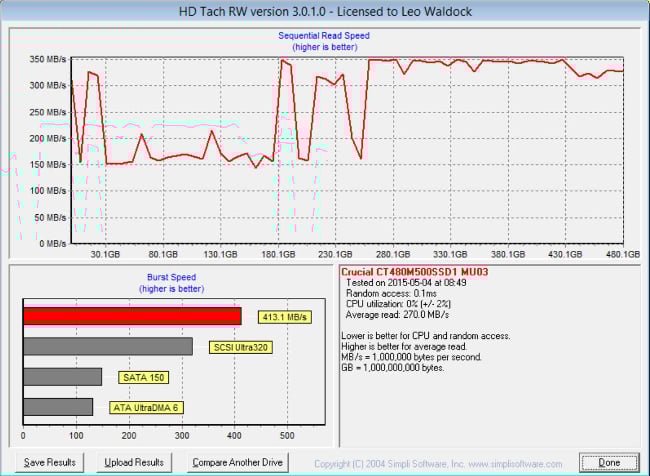Screen dimensions: 650x476
Task: Click the 230.1GB axis label
Action: (335, 254)
